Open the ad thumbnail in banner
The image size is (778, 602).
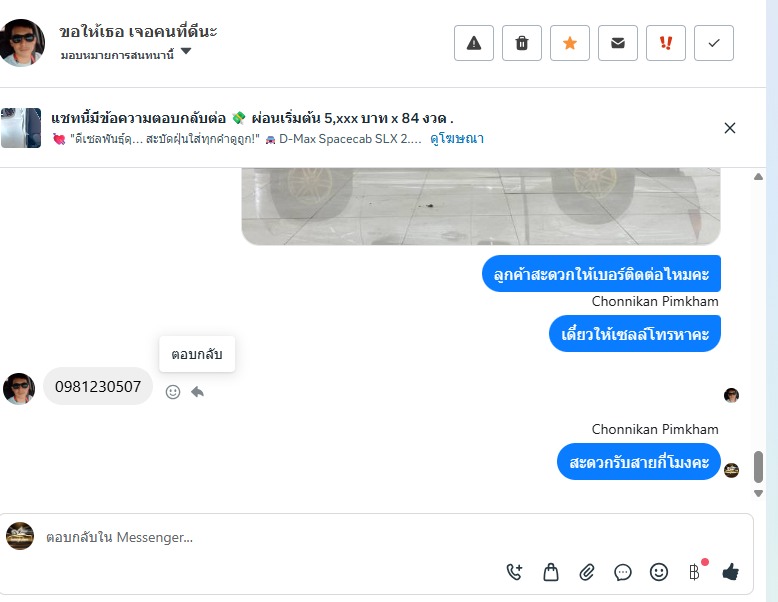coord(21,128)
